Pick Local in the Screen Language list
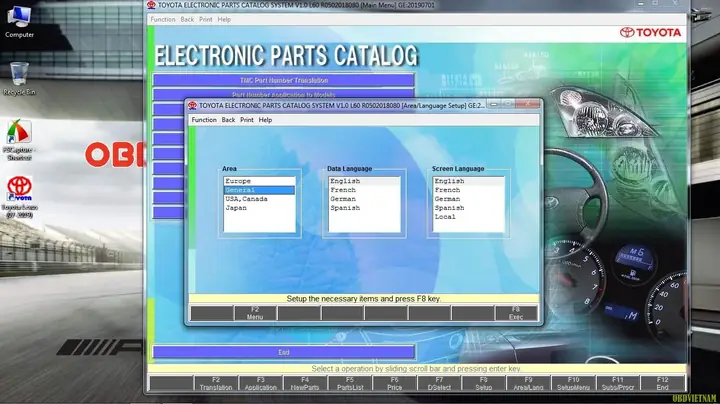The height and width of the screenshot is (404, 720). pyautogui.click(x=468, y=217)
